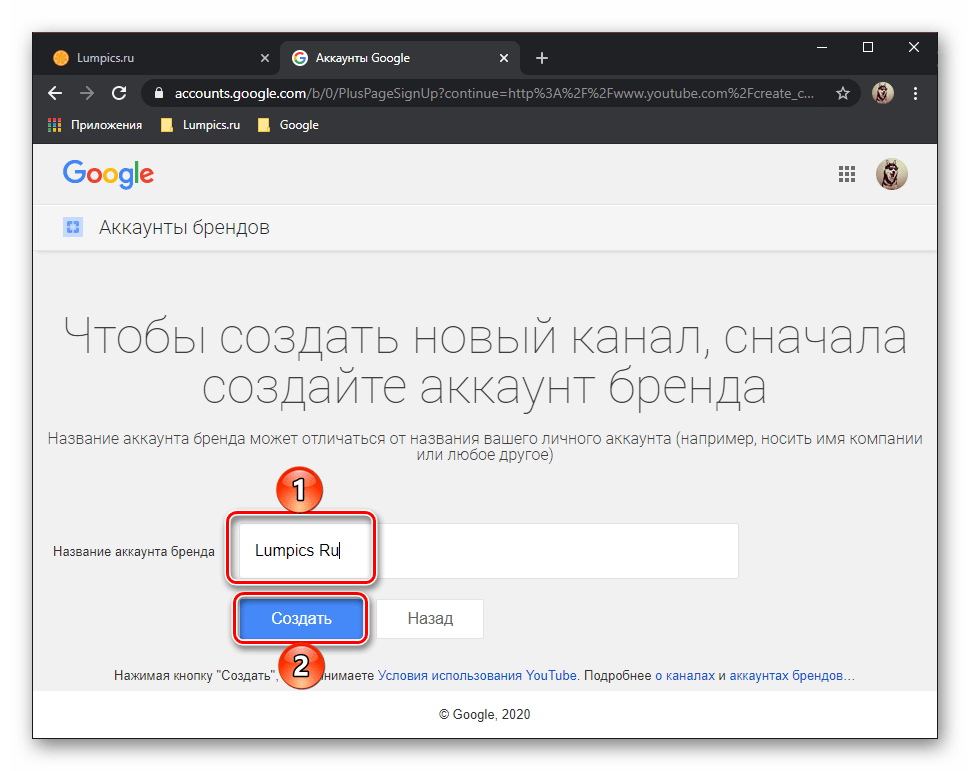Reload the current page

tap(119, 93)
